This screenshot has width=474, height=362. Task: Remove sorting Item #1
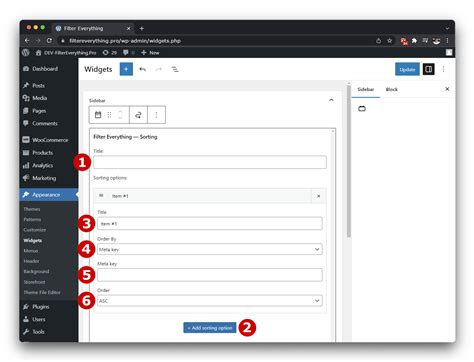point(319,196)
